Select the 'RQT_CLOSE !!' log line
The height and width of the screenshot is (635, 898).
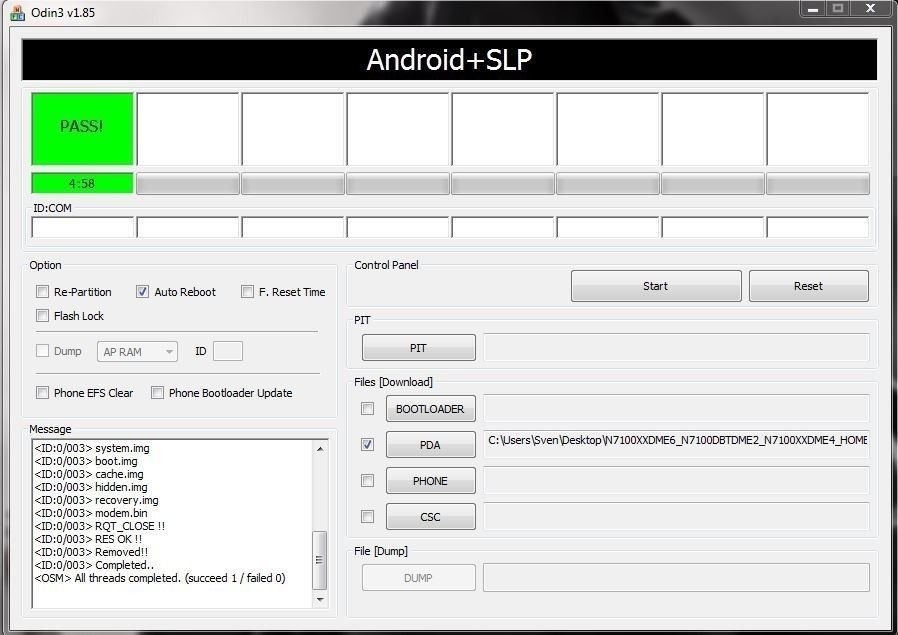pyautogui.click(x=100, y=526)
